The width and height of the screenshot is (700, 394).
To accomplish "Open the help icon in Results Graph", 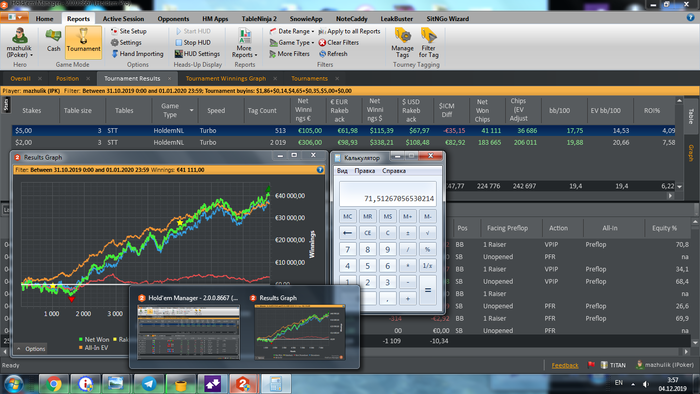I will point(320,170).
